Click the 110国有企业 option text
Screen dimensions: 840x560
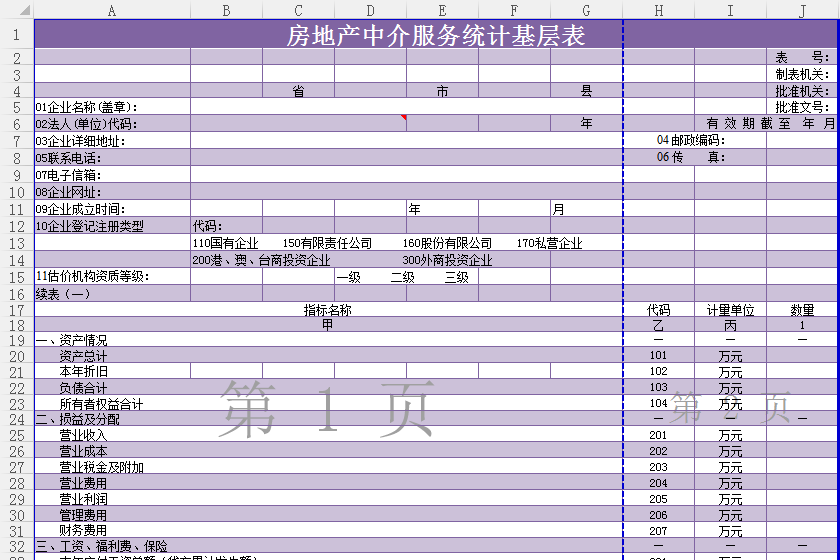tap(225, 243)
